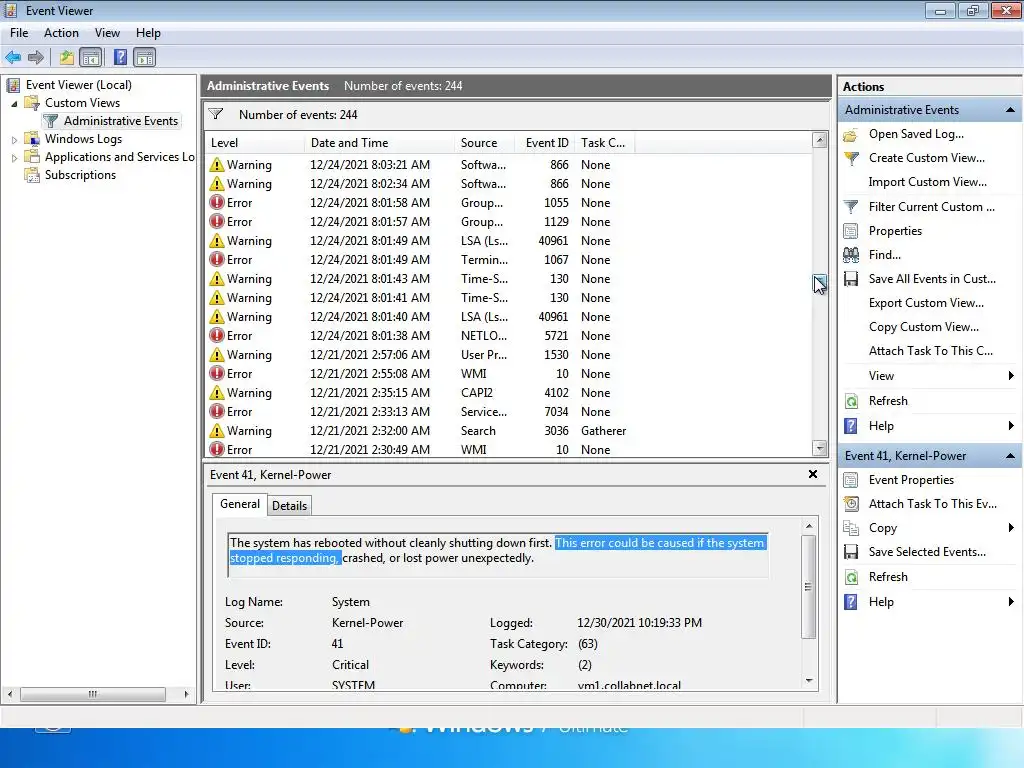Click the preview pane scroll down arrow
1024x768 pixels.
point(809,680)
